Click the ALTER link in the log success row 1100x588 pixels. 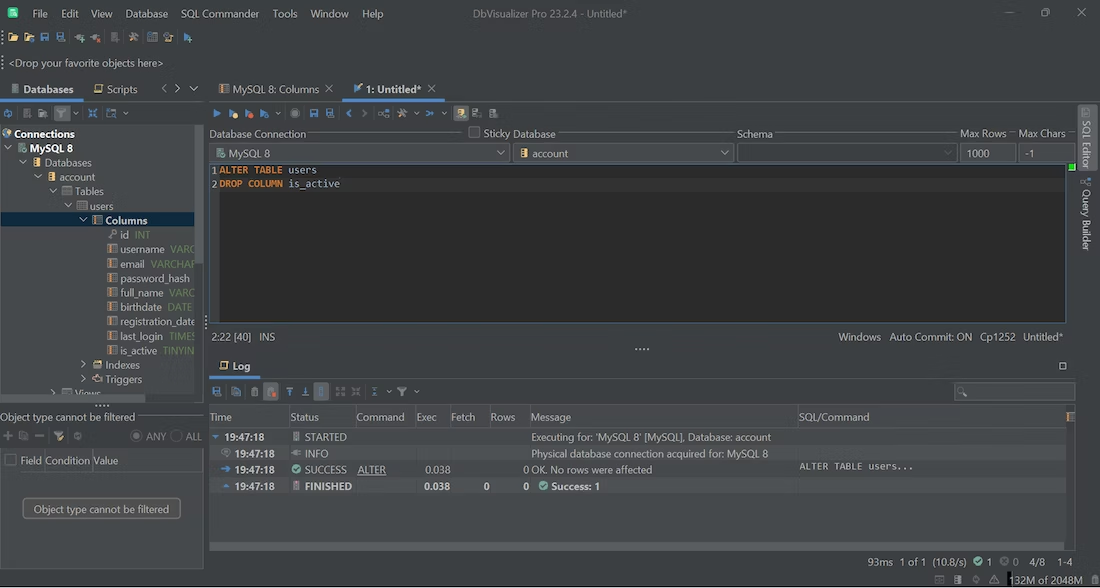click(370, 469)
